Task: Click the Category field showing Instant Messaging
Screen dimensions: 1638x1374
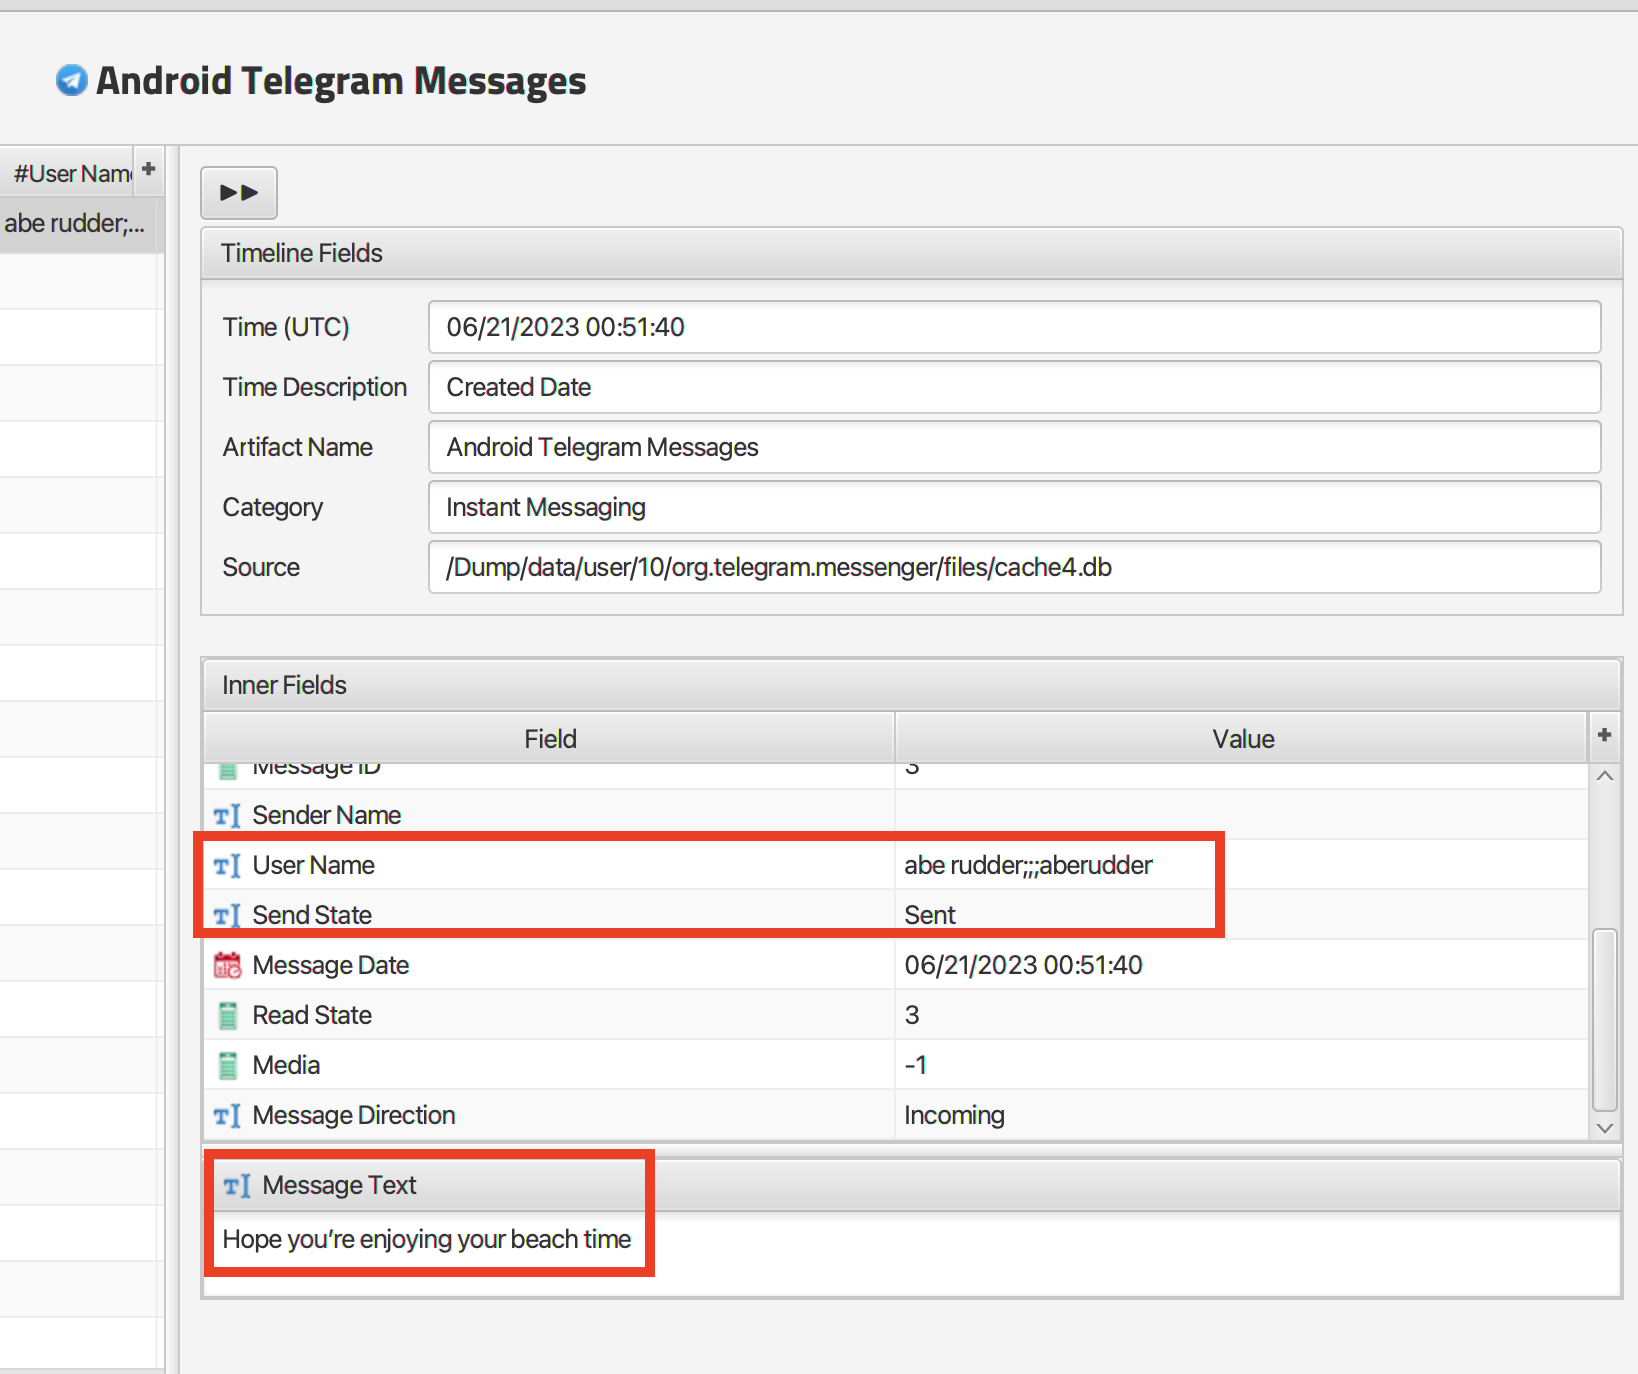Action: pos(1014,507)
